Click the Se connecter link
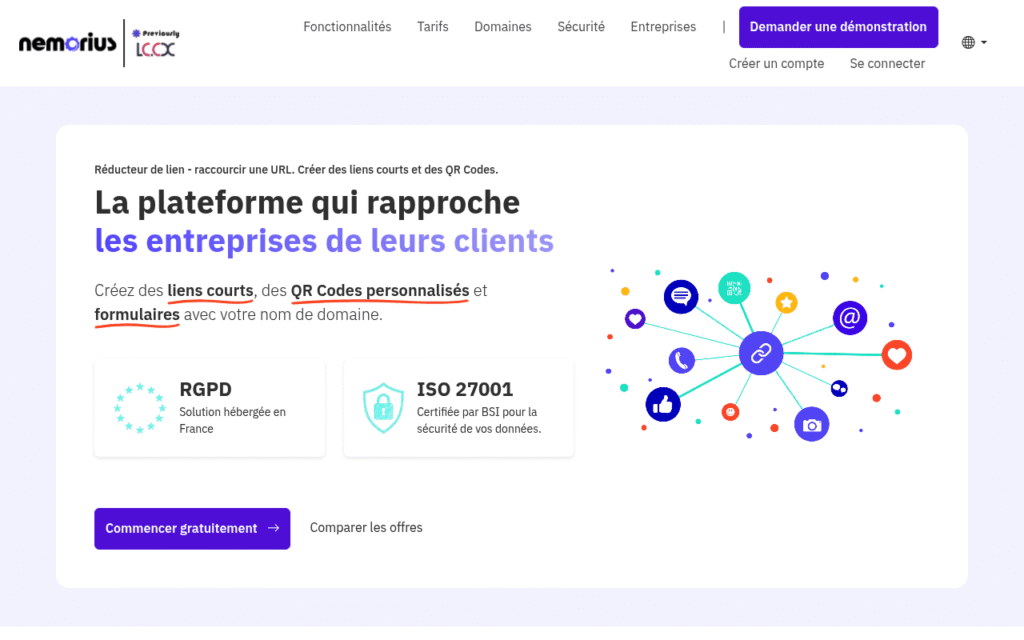The height and width of the screenshot is (640, 1024). pyautogui.click(x=887, y=63)
